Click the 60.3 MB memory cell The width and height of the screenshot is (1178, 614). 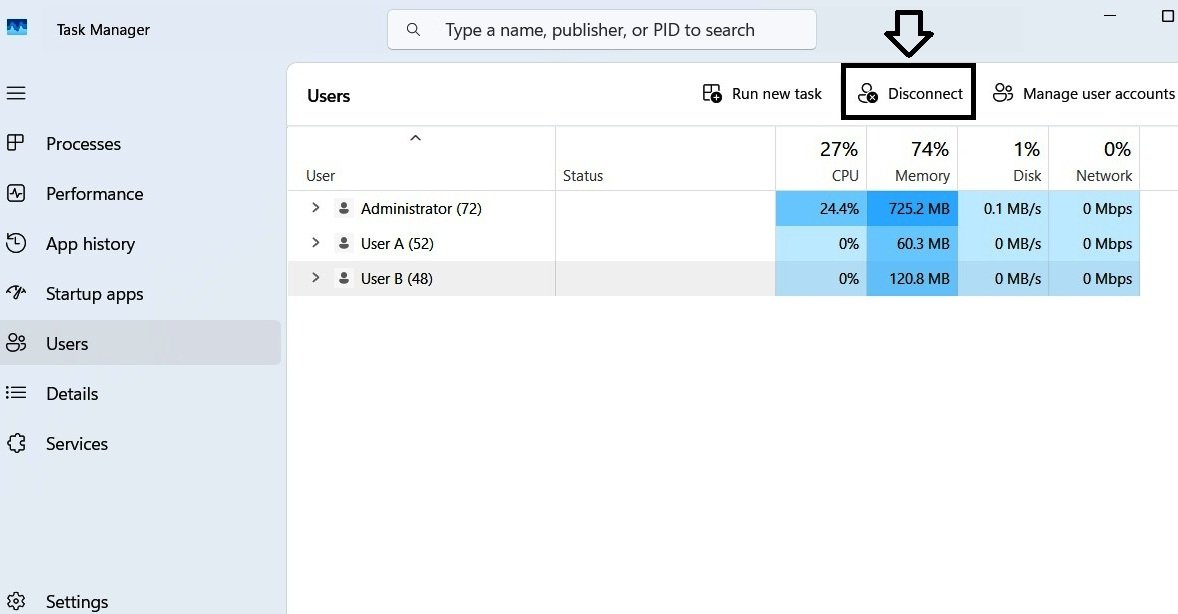pyautogui.click(x=912, y=243)
